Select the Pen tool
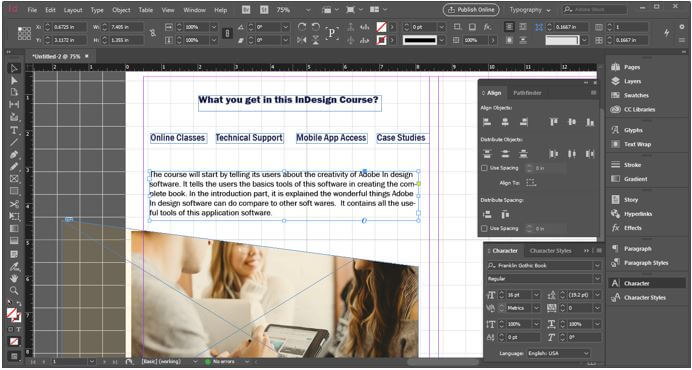This screenshot has height=370, width=692. [14, 155]
